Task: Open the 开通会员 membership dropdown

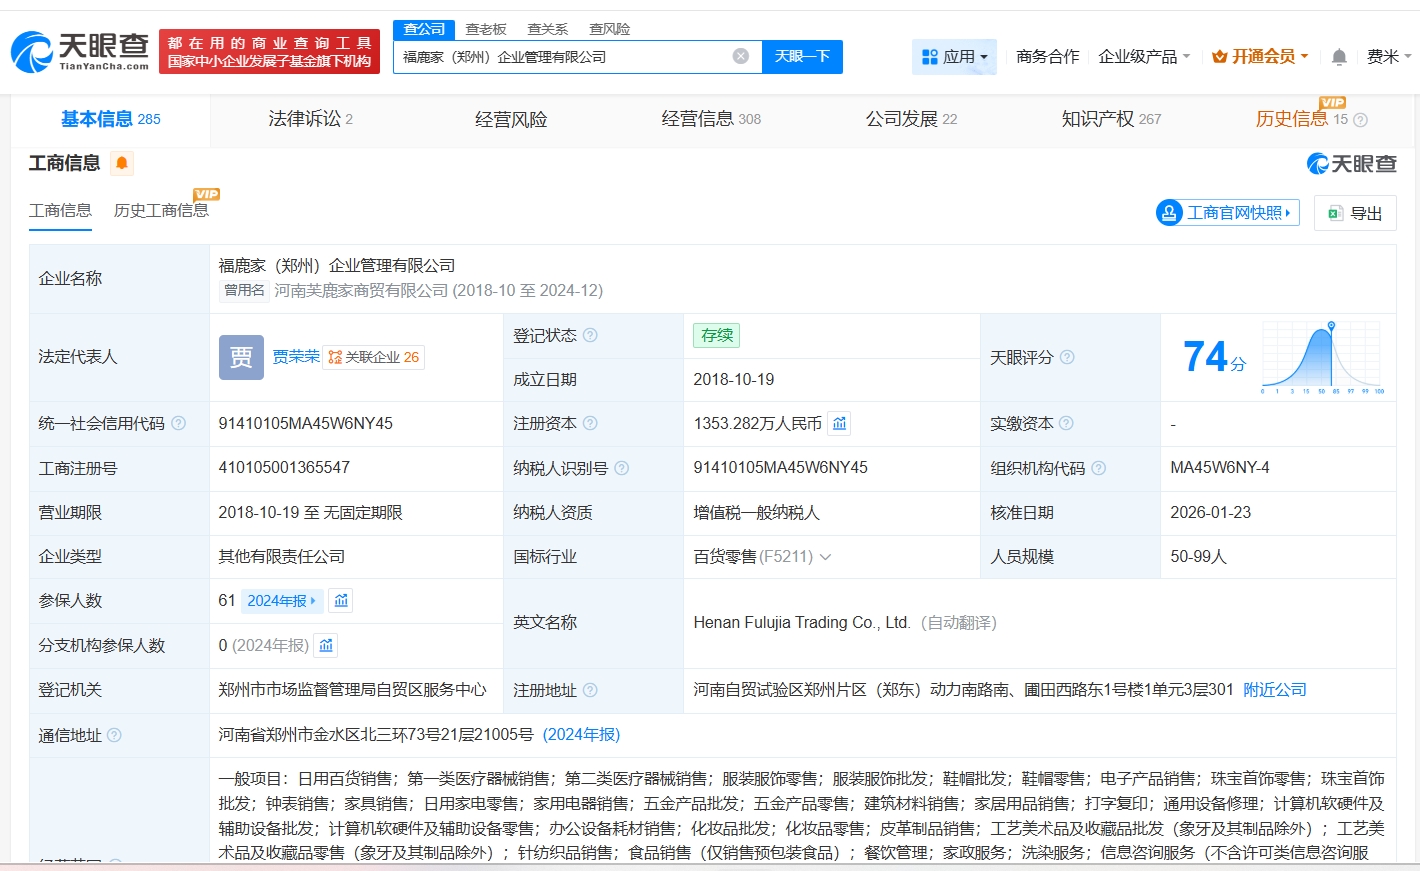Action: (x=1260, y=57)
